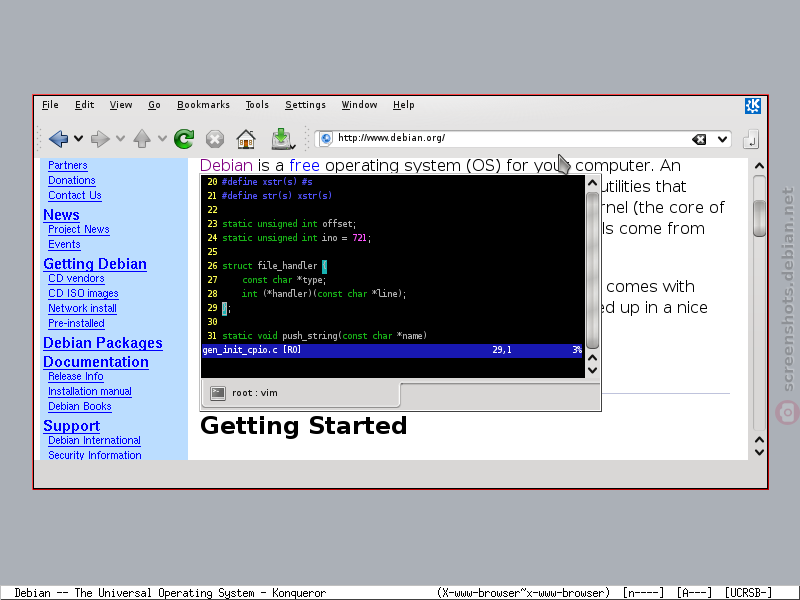
Task: Click the vim terminal scrollbar thumb
Action: (592, 271)
